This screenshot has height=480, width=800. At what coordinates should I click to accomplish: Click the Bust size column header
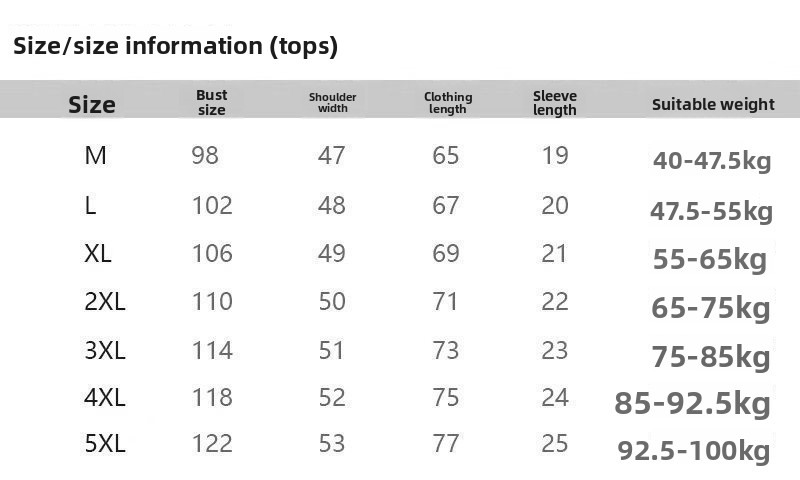pyautogui.click(x=212, y=102)
